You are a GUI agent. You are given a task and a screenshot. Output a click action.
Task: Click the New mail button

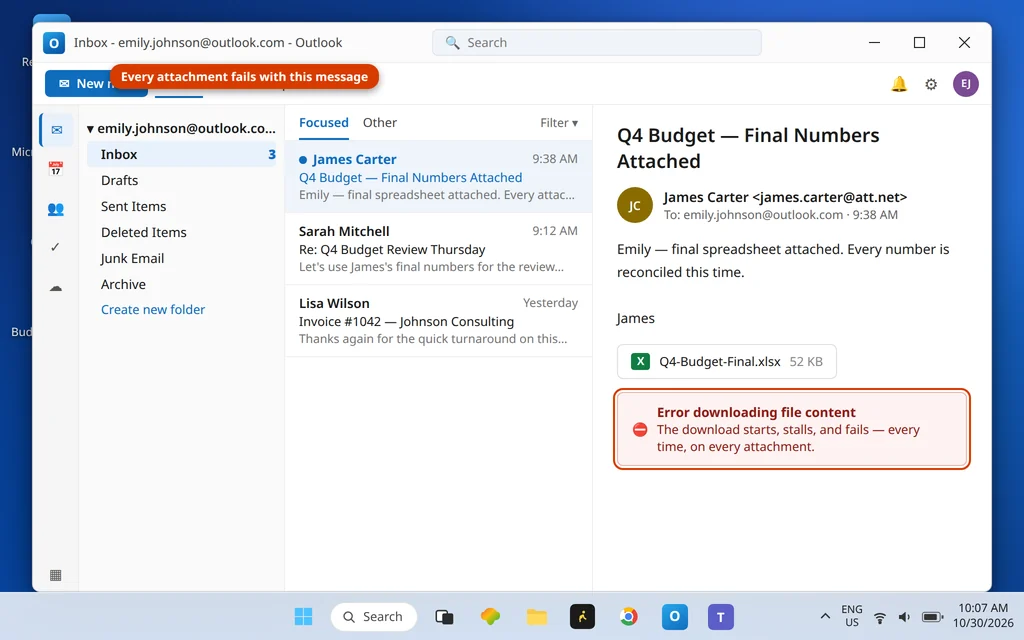(x=96, y=84)
